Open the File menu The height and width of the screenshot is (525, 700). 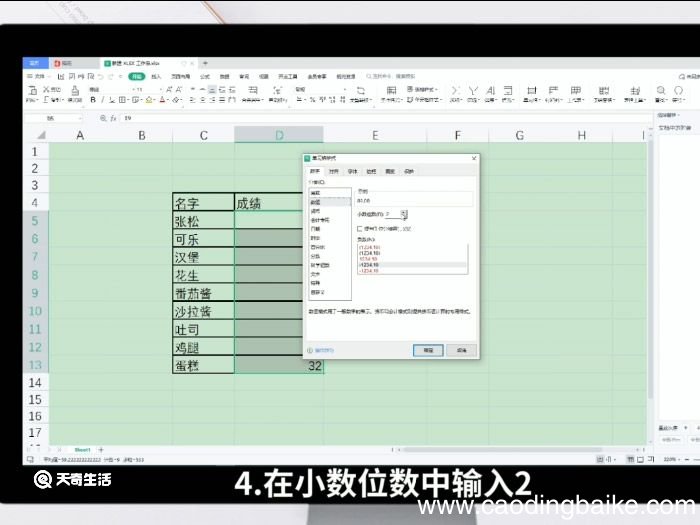36,76
